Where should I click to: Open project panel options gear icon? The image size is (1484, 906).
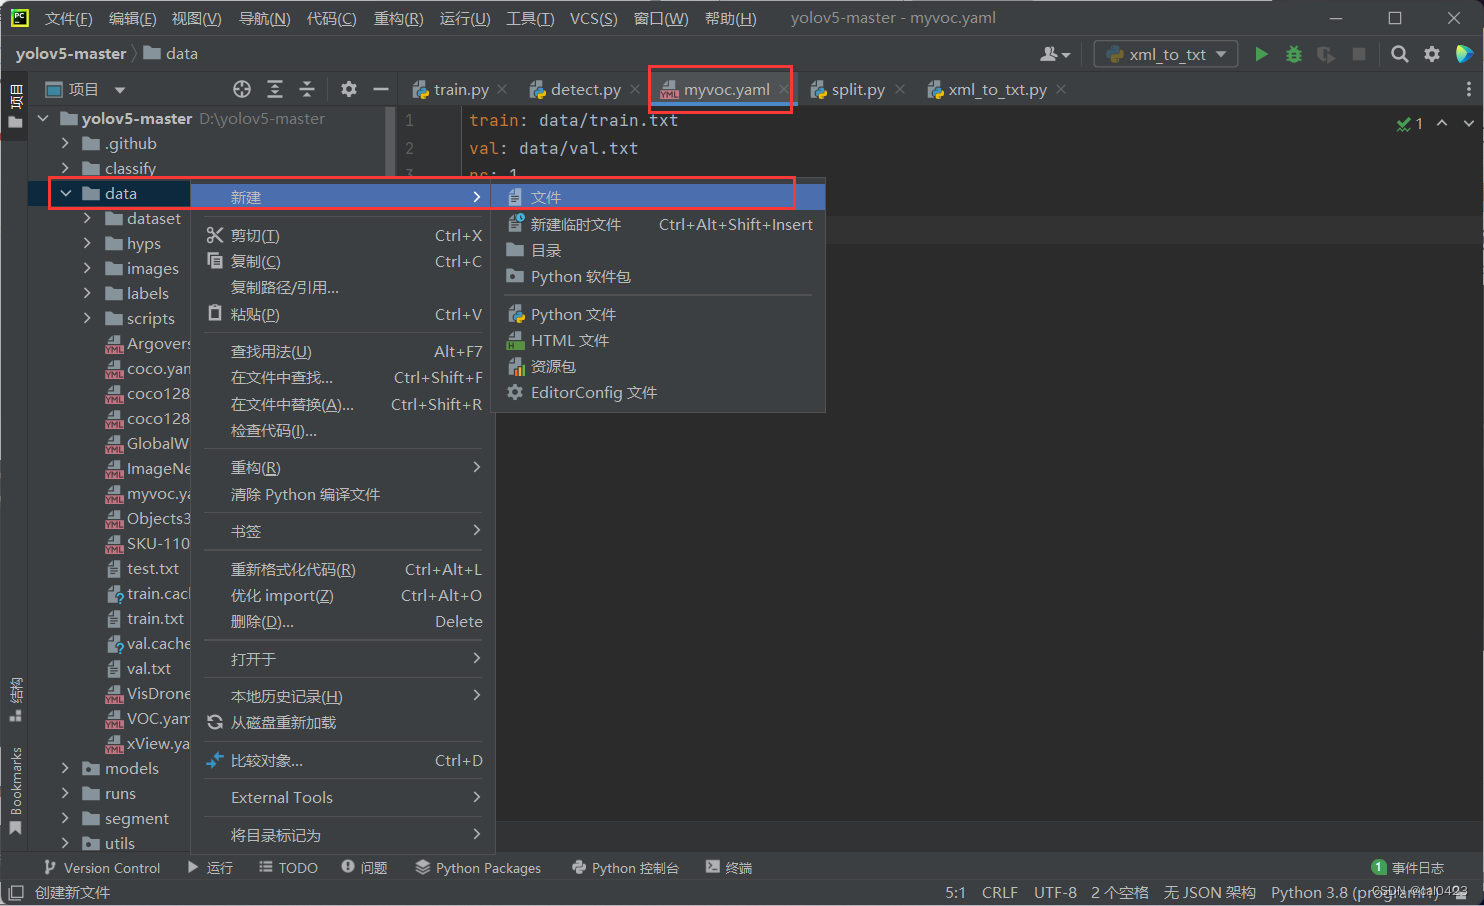(x=348, y=89)
